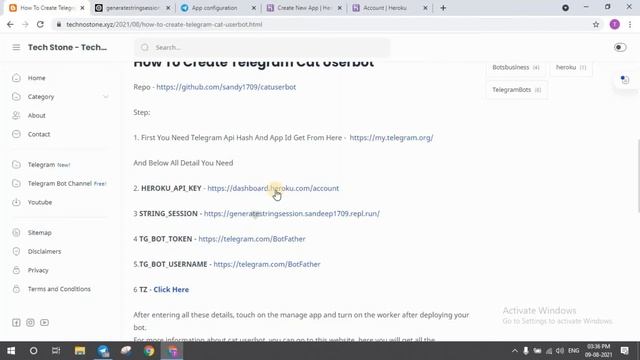The width and height of the screenshot is (640, 360).
Task: Click the Disclaimers sidebar icon
Action: point(16,251)
